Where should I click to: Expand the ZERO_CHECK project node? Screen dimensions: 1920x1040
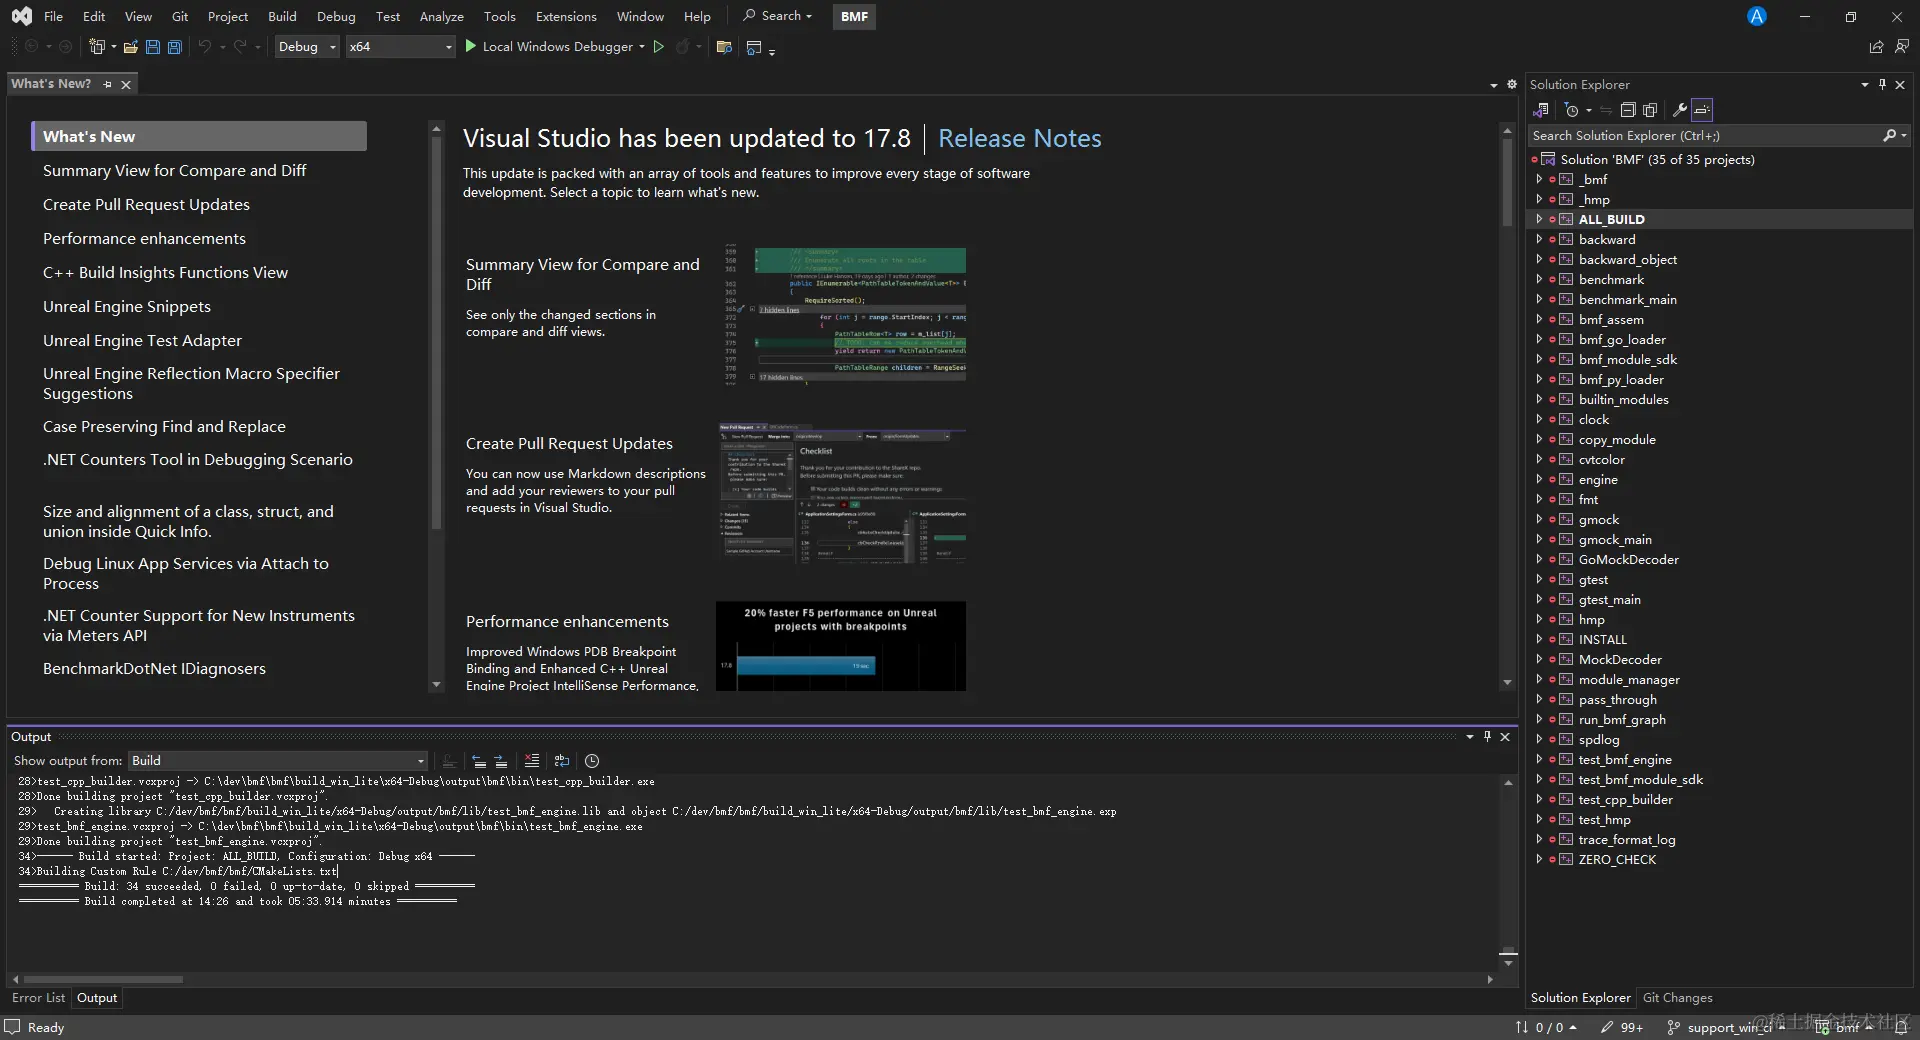point(1539,859)
